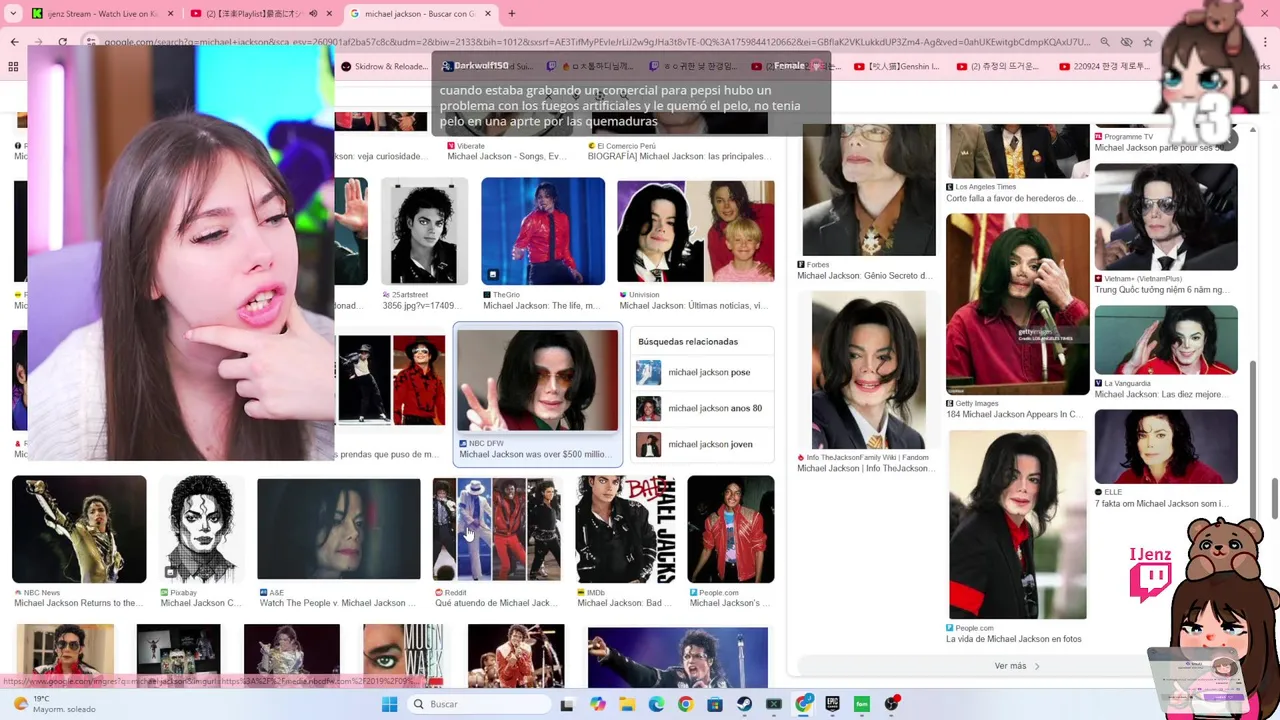Open File Explorer from the taskbar
Screen dimensions: 1280x720
click(627, 704)
